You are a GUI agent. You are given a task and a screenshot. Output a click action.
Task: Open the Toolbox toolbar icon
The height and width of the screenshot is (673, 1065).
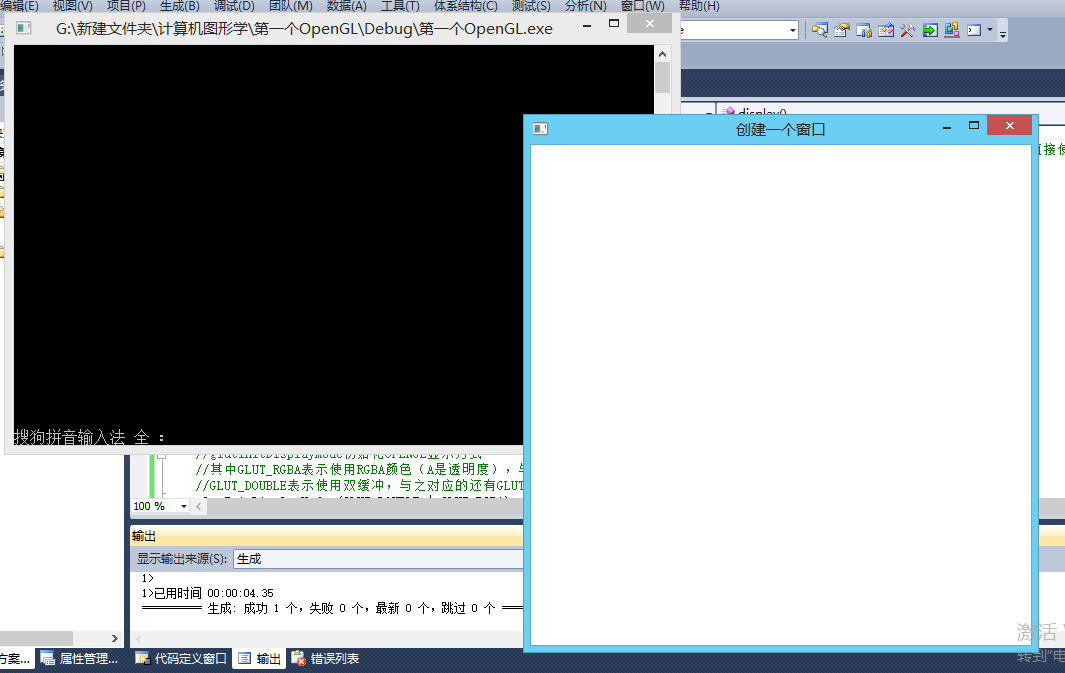884,30
